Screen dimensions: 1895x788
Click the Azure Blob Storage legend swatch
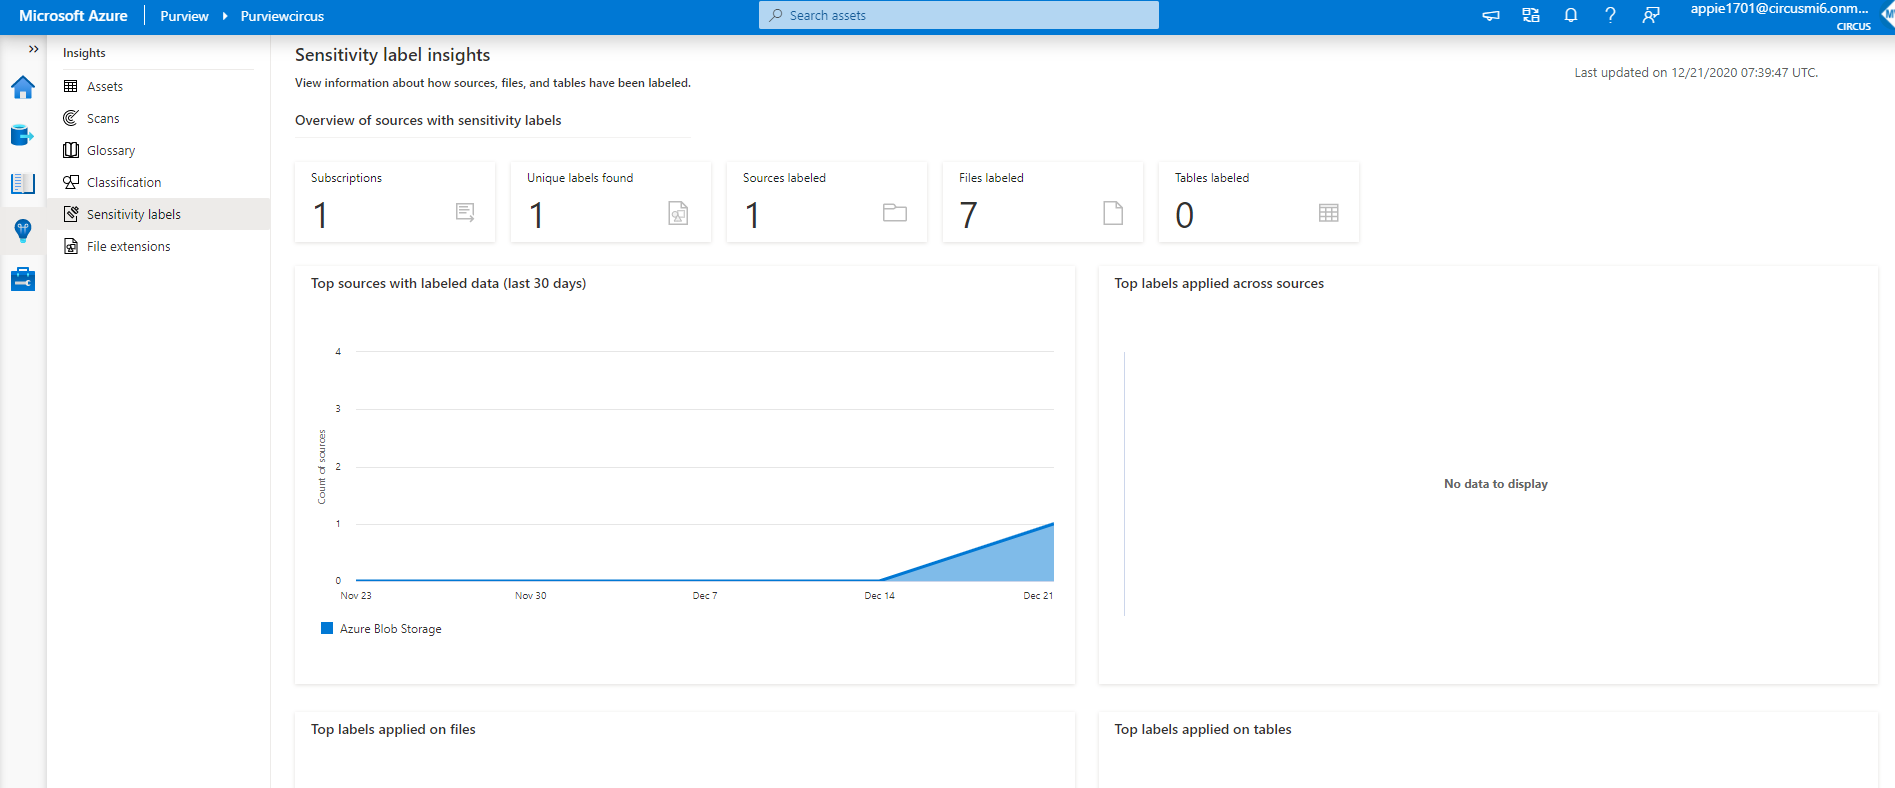[326, 629]
